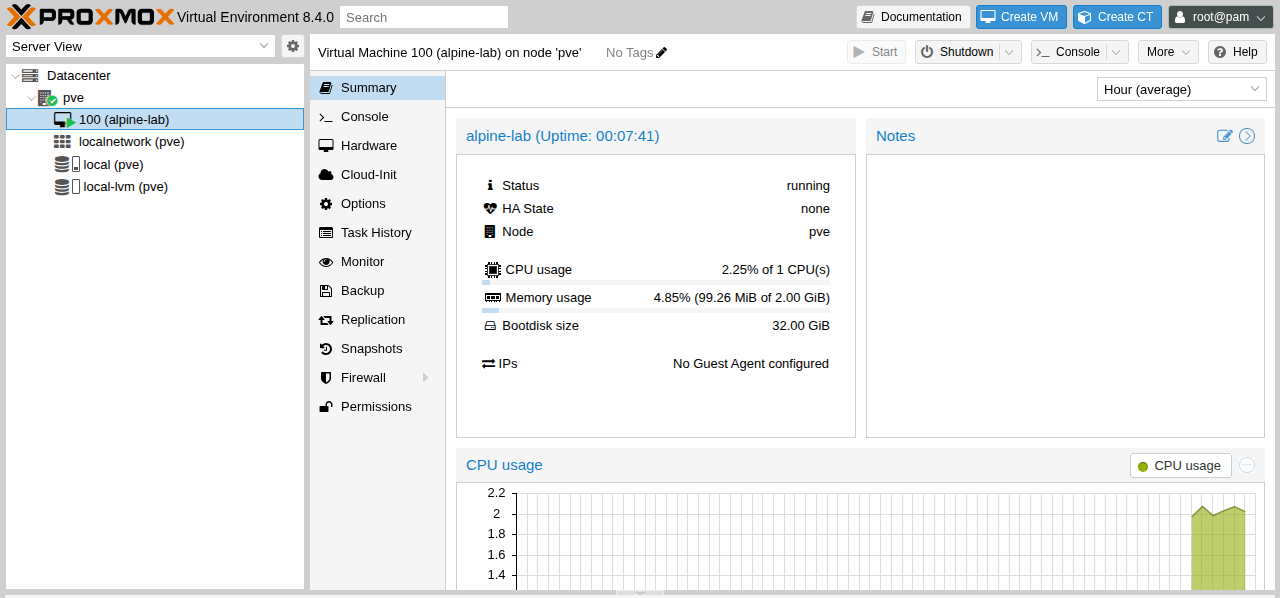The image size is (1280, 598).
Task: Click the edit tags pencil icon
Action: pyautogui.click(x=661, y=52)
